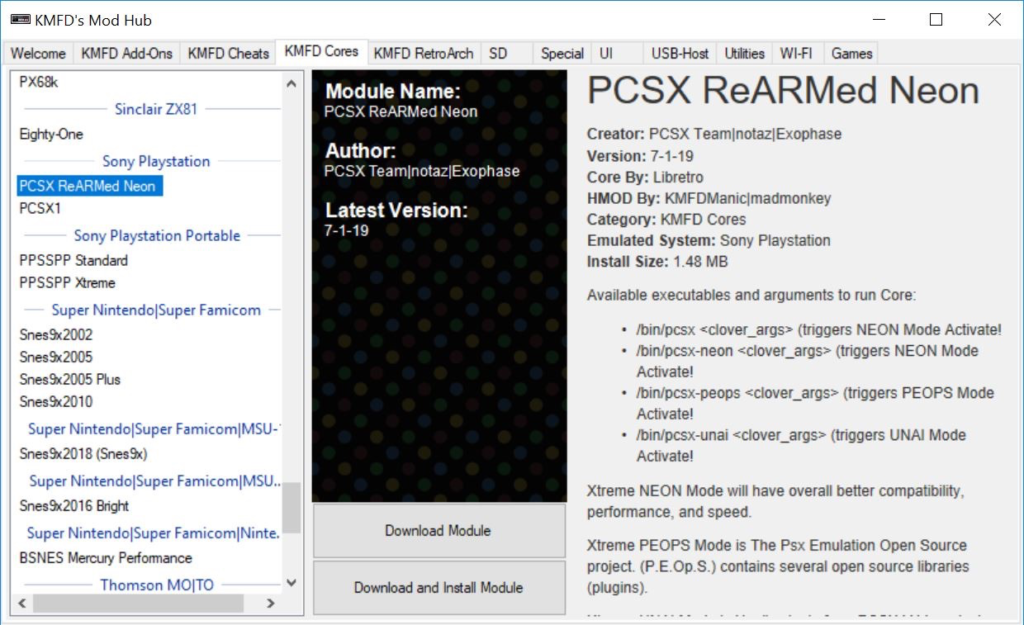
Task: Select PPSSPP Xtreme
Action: point(67,283)
